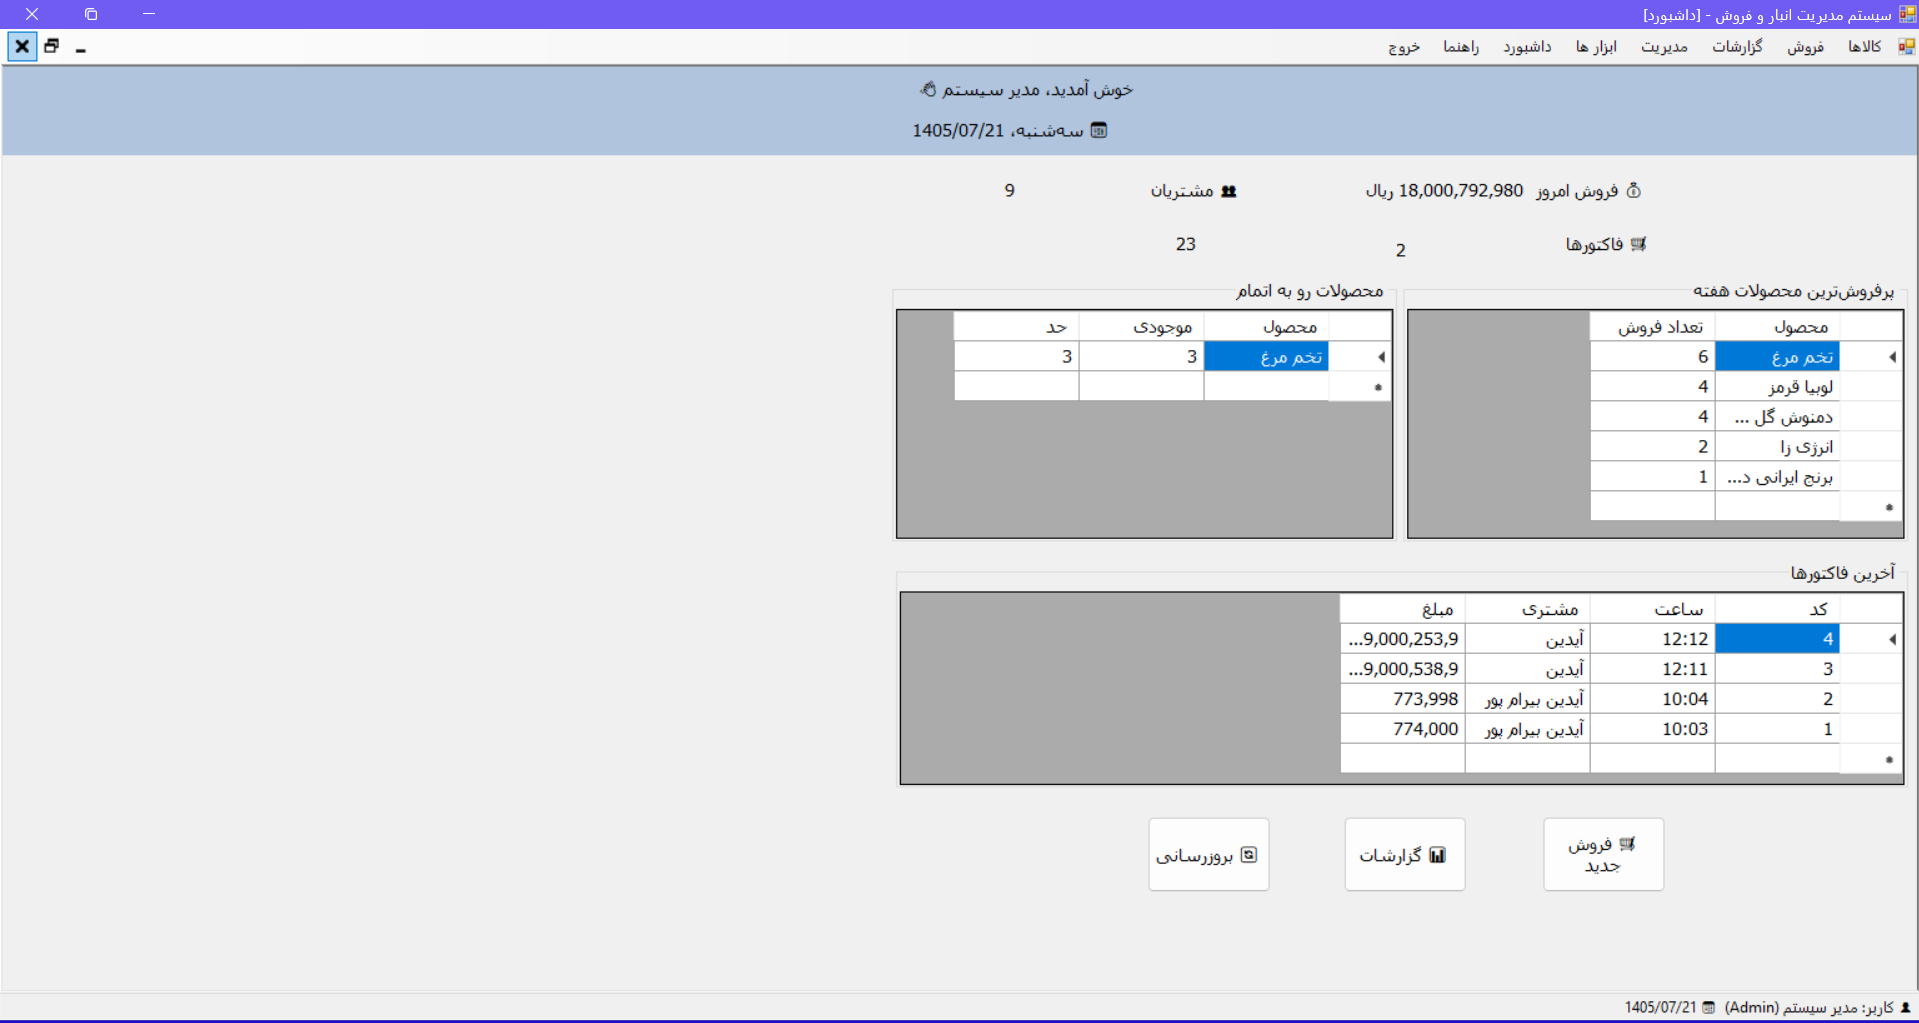This screenshot has height=1023, width=1919.
Task: Select invoice row with time 10:04
Action: point(1621,698)
